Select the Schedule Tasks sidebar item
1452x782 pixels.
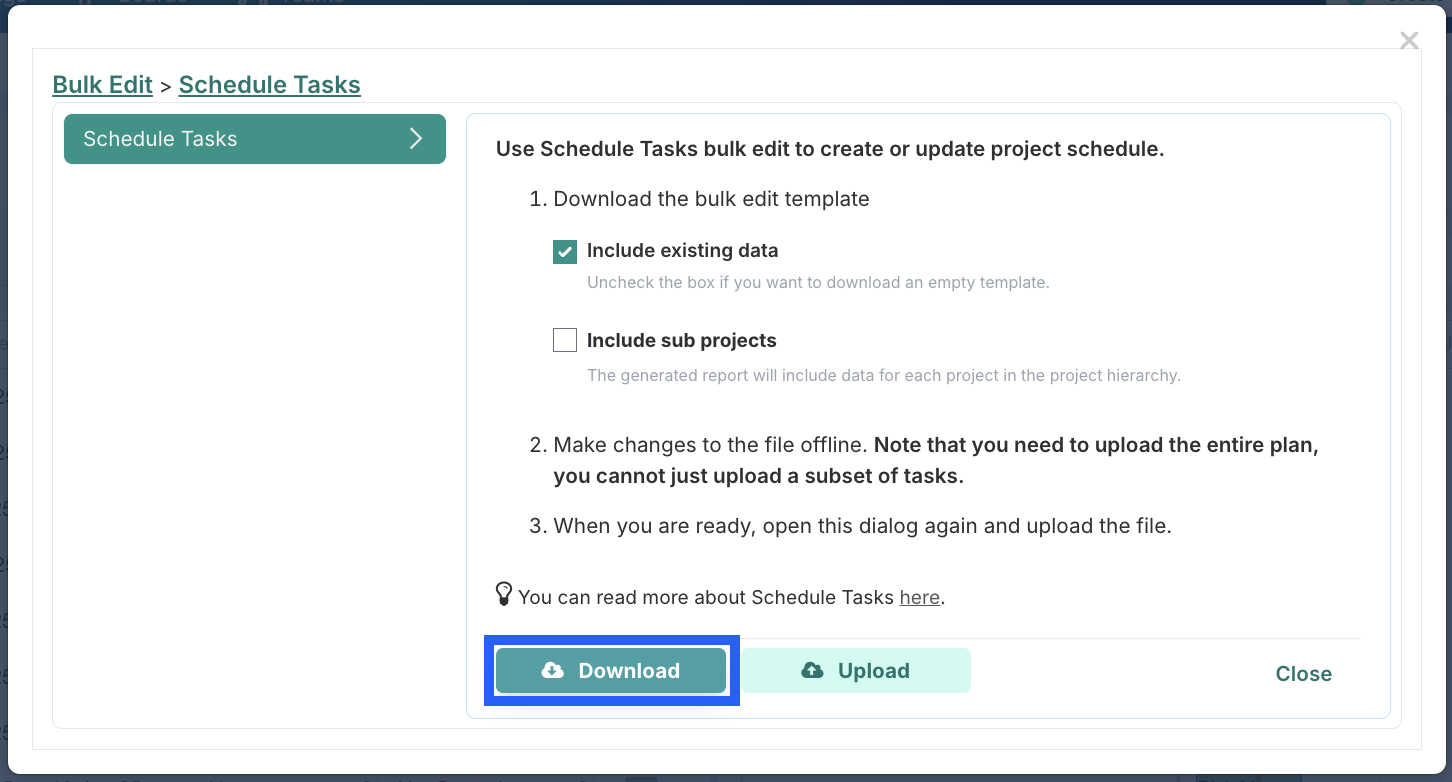coord(255,139)
